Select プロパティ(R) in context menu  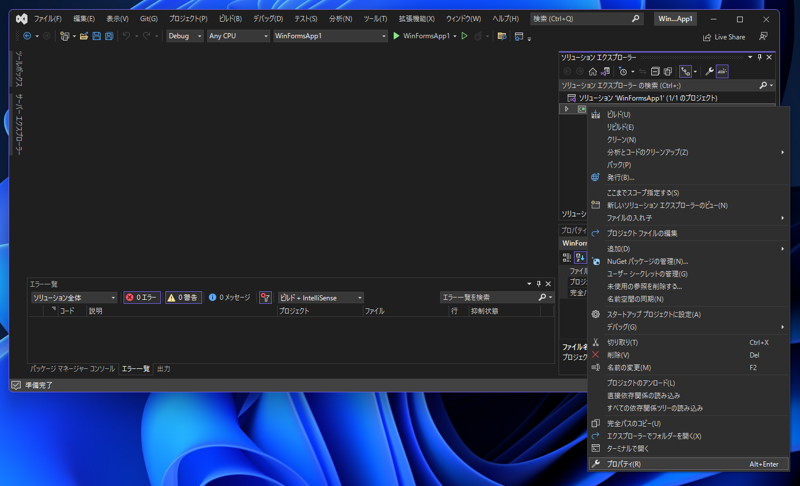688,464
